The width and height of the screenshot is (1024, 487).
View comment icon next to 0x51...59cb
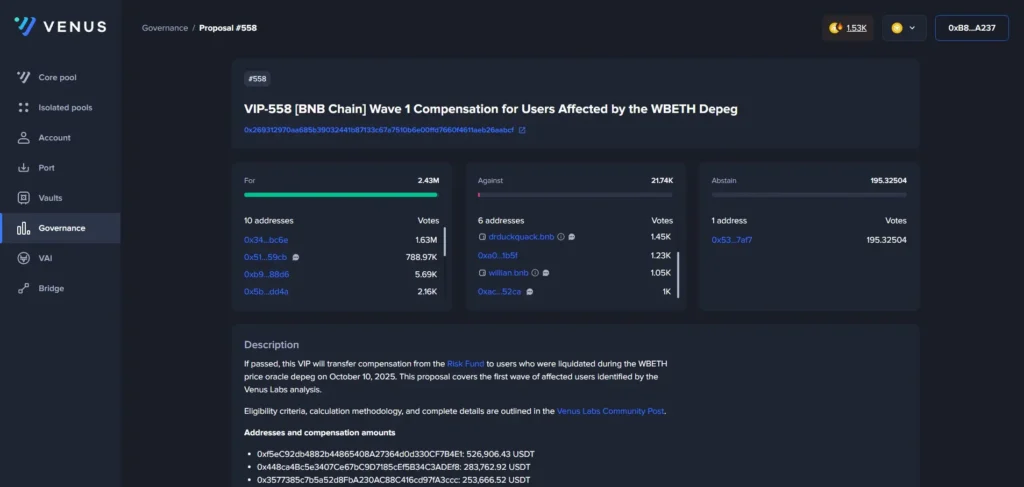[296, 257]
